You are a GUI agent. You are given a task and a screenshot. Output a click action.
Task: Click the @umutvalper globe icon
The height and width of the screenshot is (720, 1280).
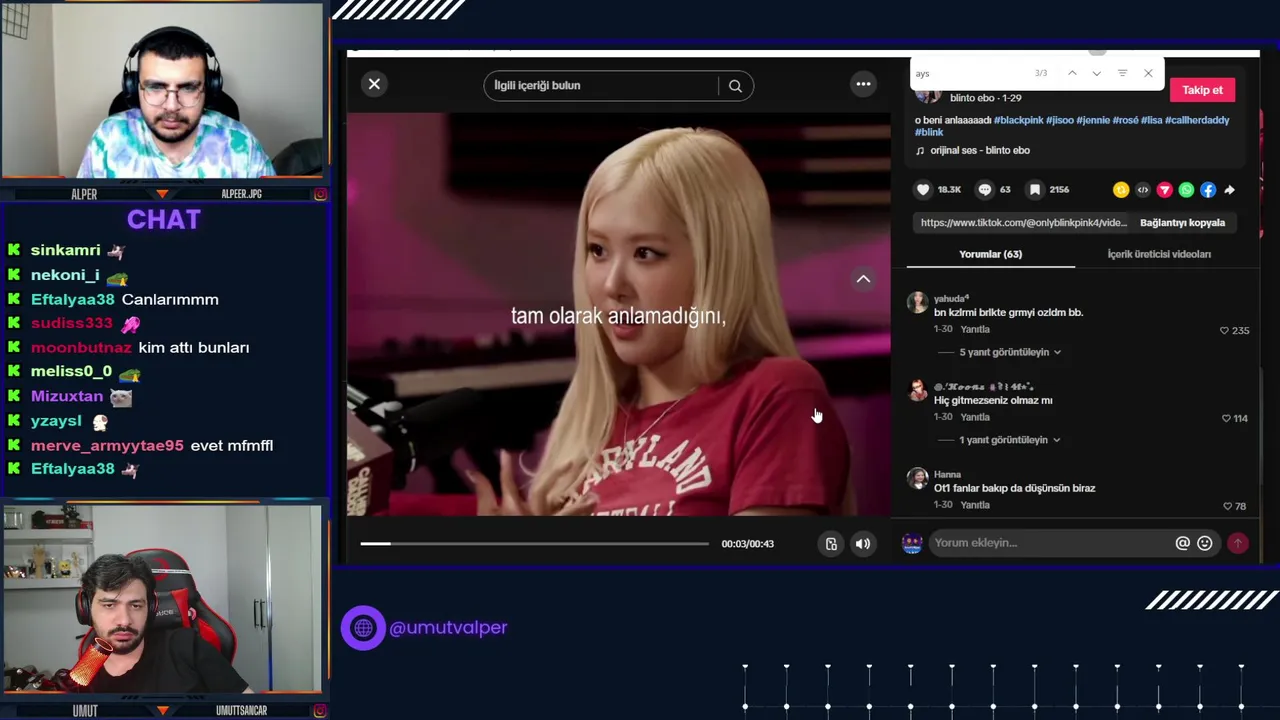363,628
